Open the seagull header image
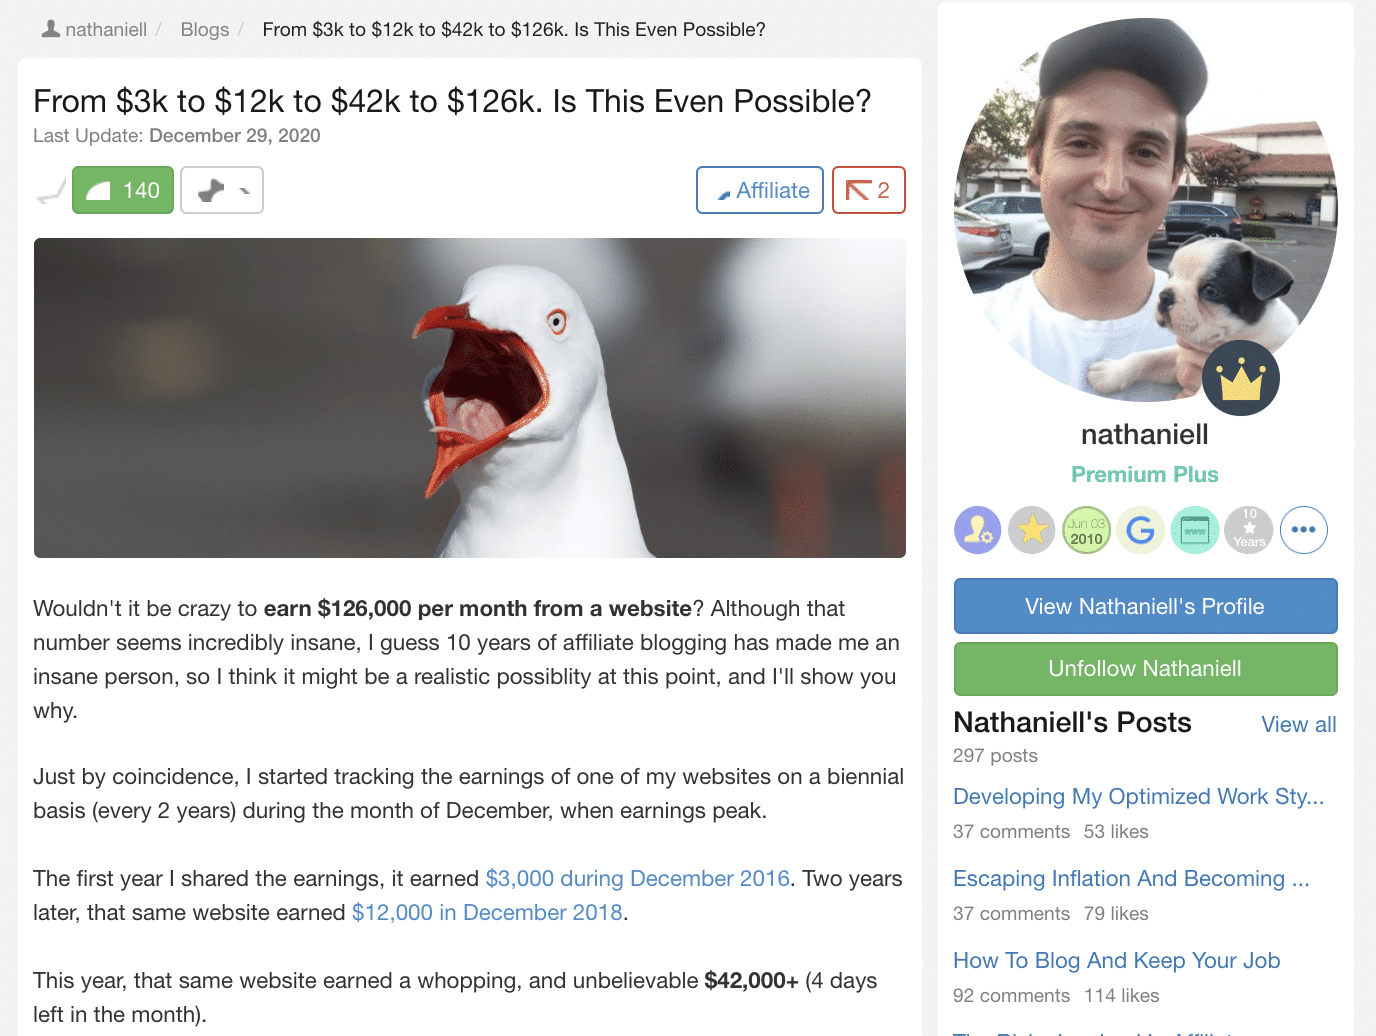1376x1036 pixels. coord(470,398)
